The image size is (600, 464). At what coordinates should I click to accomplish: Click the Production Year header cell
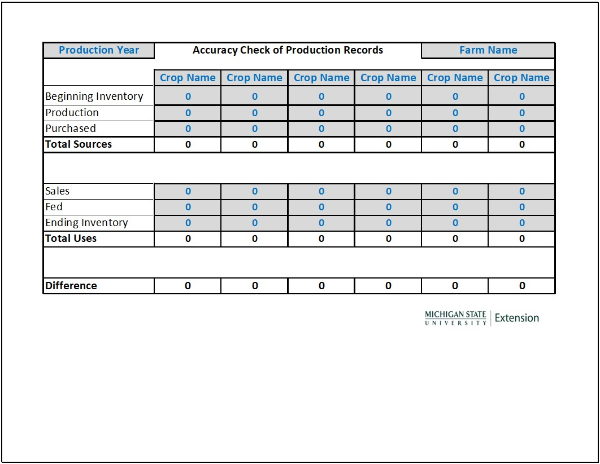click(x=99, y=50)
